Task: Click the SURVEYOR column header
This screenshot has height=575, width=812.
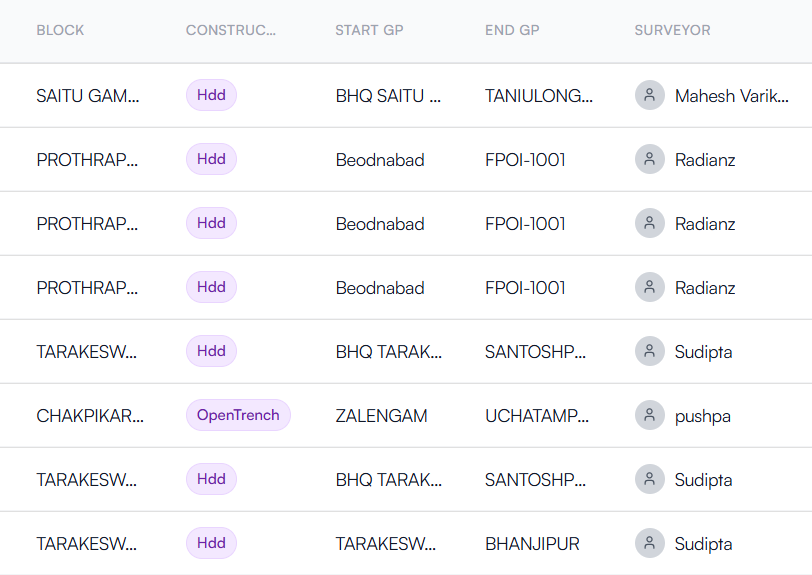Action: [672, 30]
